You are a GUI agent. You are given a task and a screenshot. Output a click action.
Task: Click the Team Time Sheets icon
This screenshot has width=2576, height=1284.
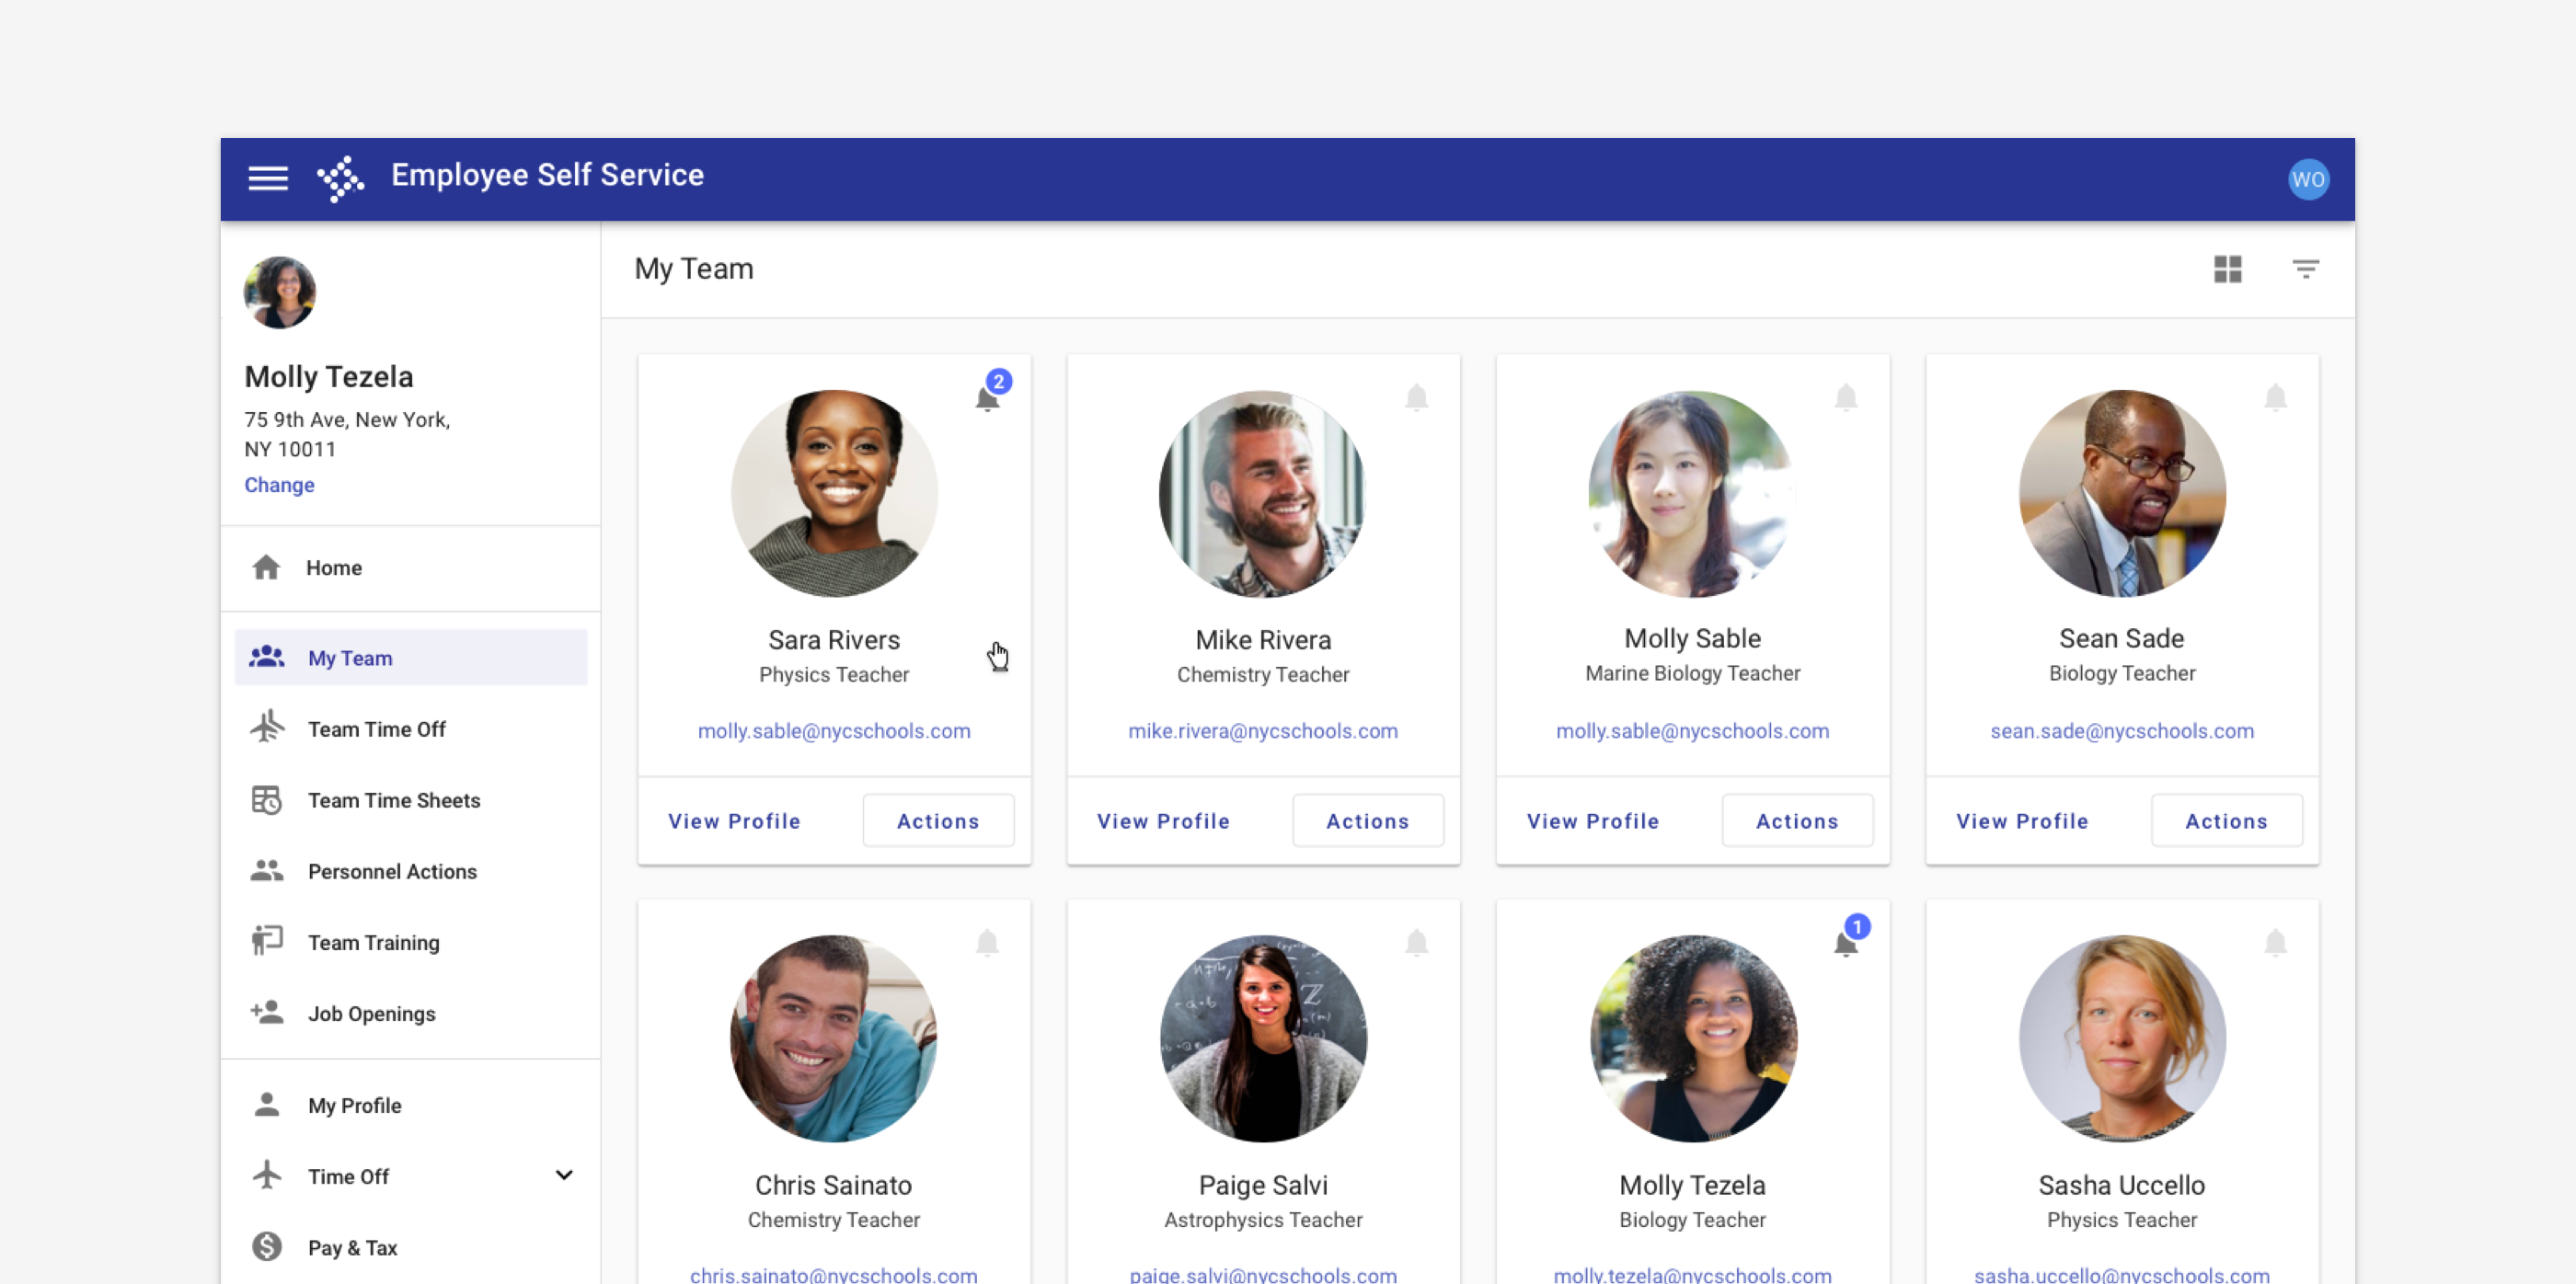[x=267, y=799]
